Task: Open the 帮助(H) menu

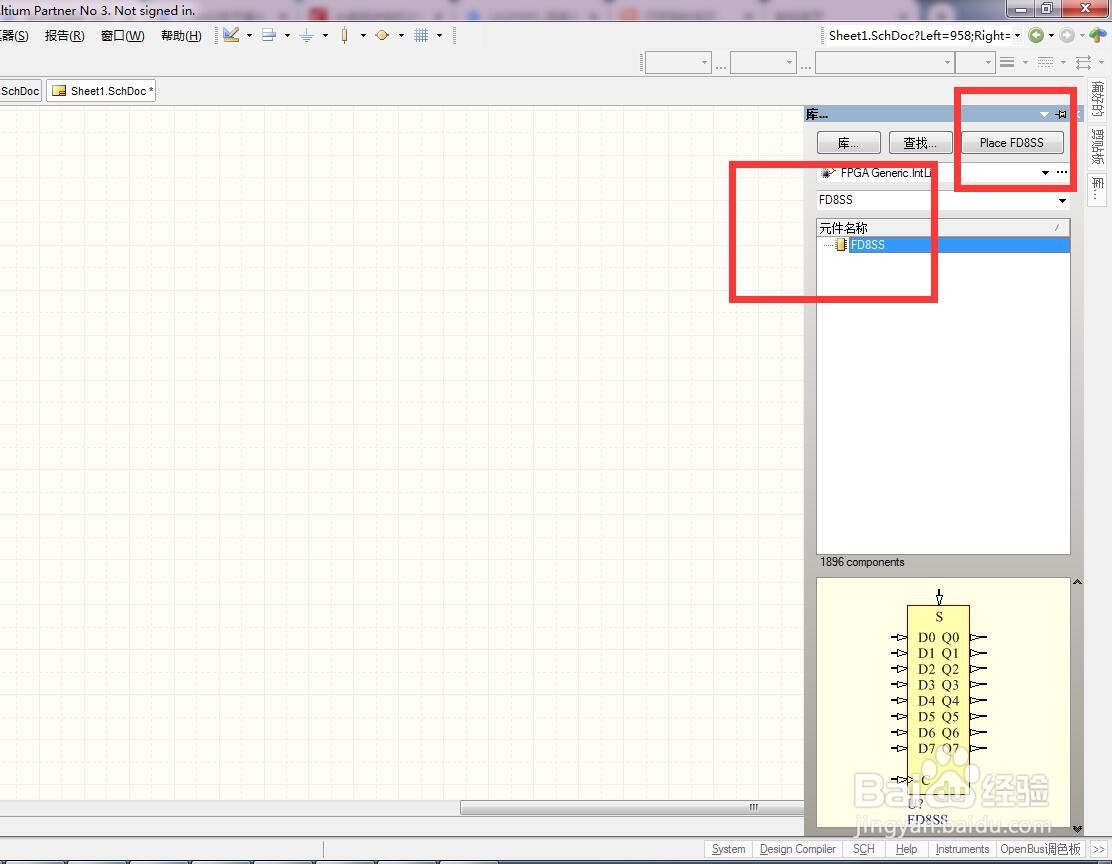Action: (181, 35)
